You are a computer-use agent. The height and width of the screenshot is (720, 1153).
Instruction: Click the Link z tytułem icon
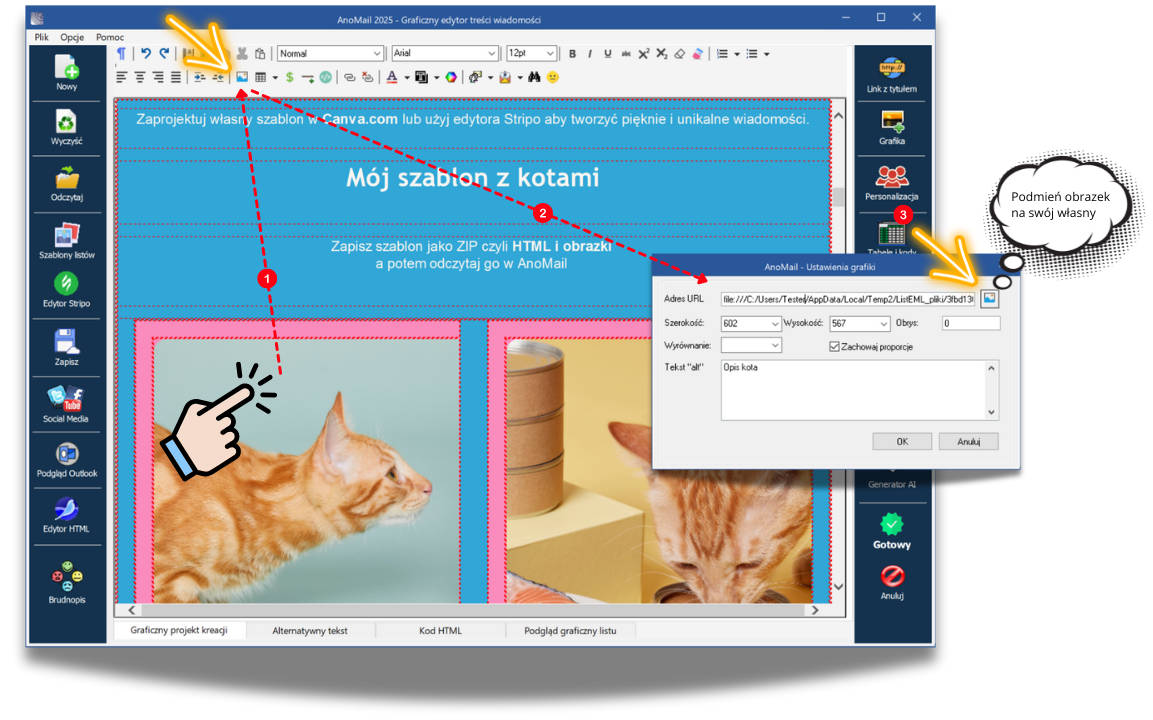(891, 68)
